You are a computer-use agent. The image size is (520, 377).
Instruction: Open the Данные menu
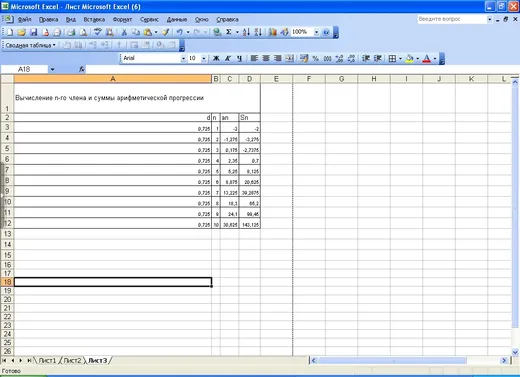pos(177,19)
